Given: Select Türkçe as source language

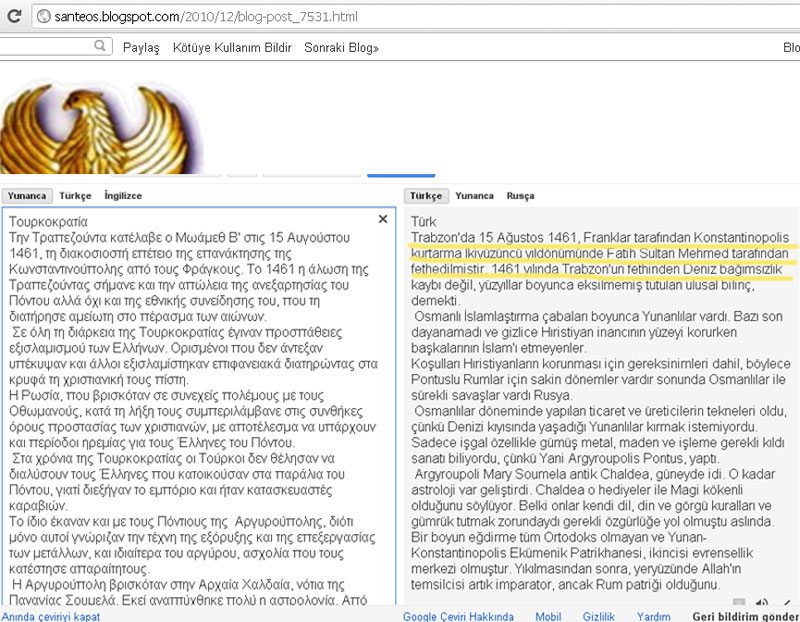Looking at the screenshot, I should point(76,196).
